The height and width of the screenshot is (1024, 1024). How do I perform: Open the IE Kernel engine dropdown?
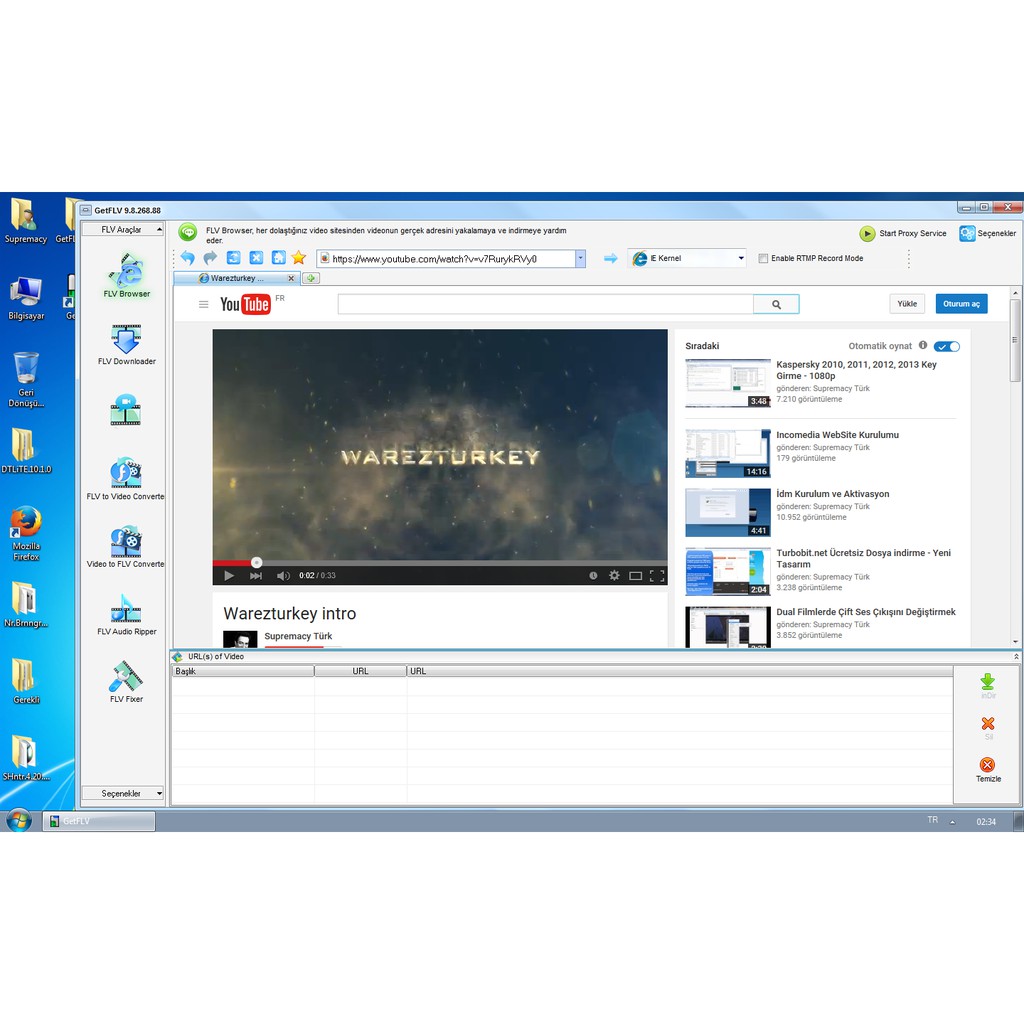(x=741, y=259)
